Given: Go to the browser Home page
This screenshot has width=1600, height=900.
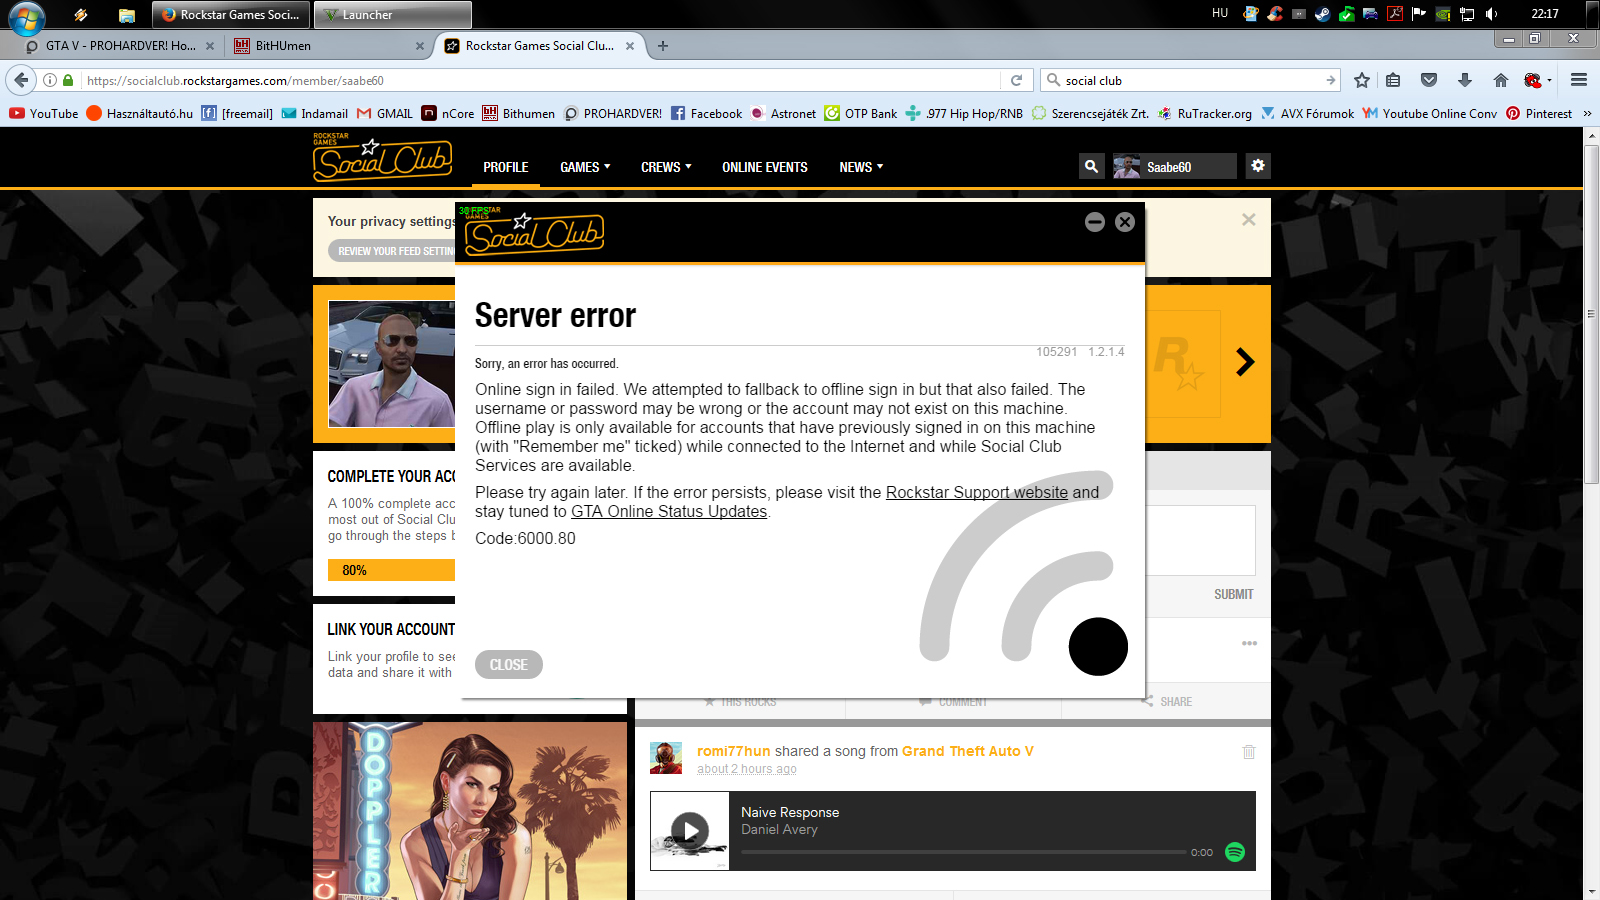Looking at the screenshot, I should (1500, 81).
